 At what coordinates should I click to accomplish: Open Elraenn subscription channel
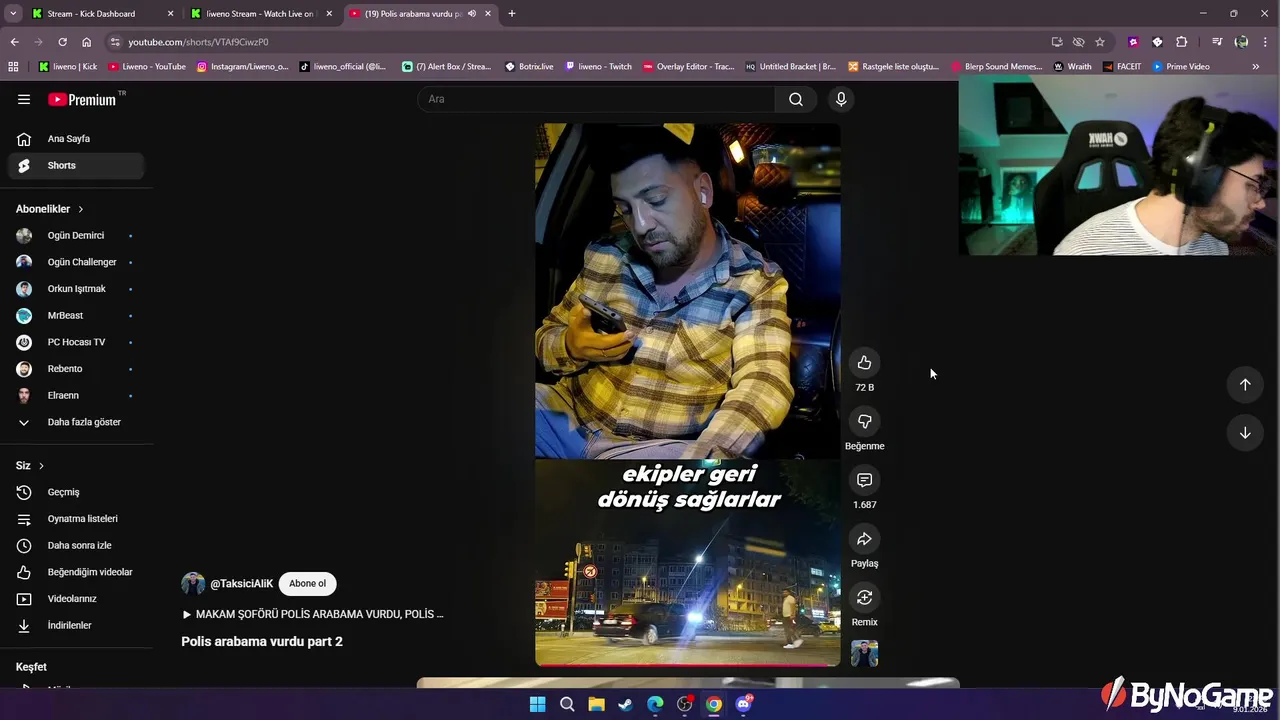tap(76, 396)
